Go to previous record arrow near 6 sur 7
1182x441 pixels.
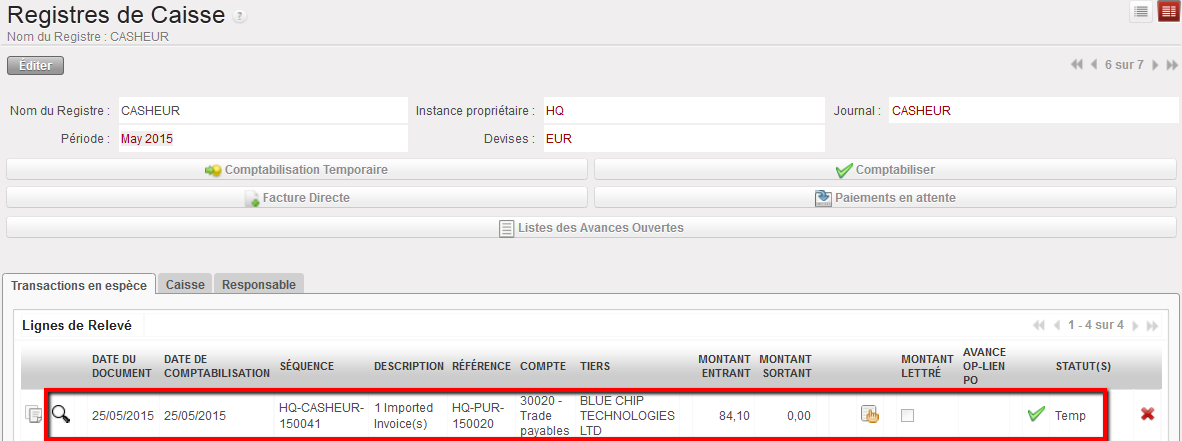(1094, 65)
